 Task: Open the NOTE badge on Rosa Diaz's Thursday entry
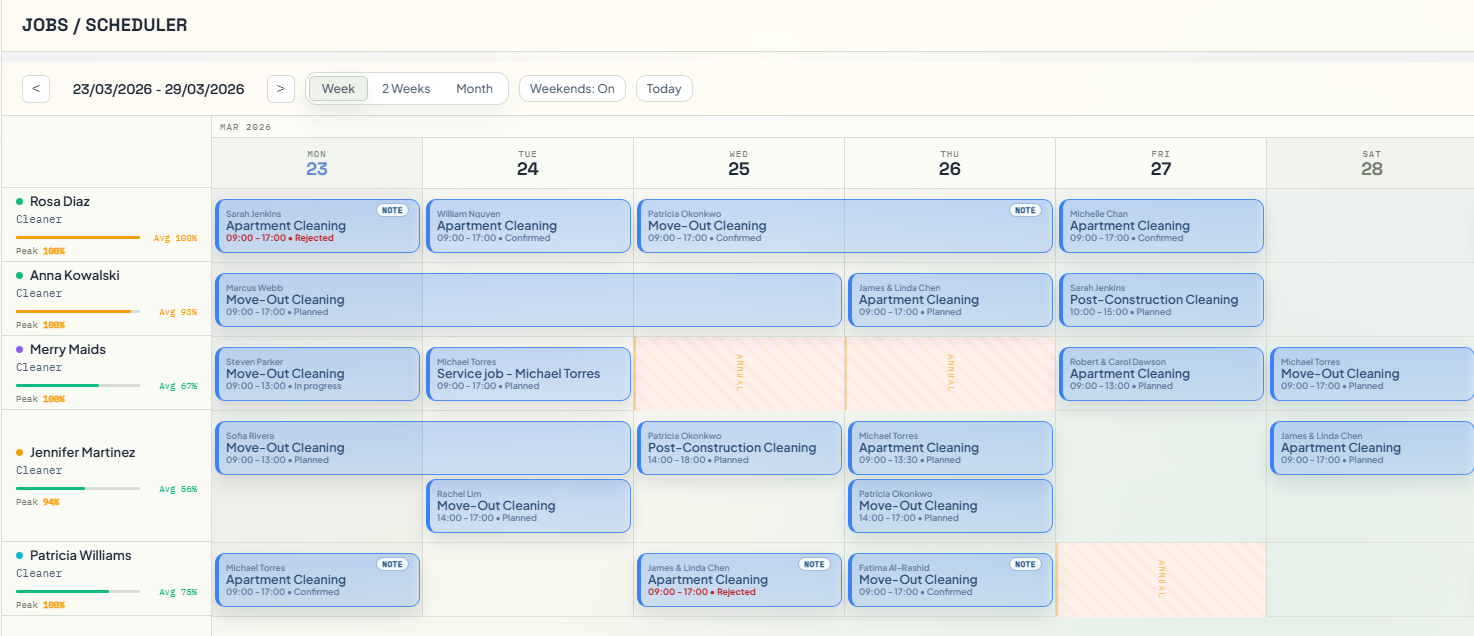click(x=1024, y=210)
